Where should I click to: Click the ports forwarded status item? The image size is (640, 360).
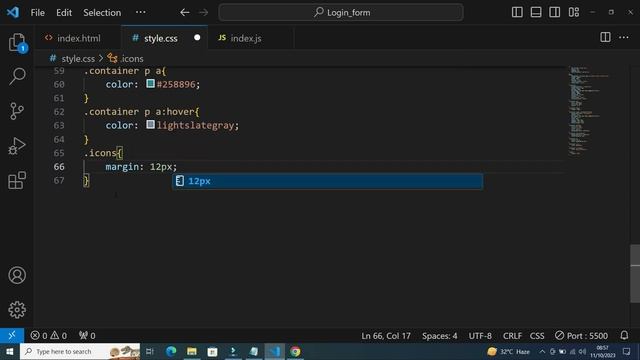click(x=87, y=336)
